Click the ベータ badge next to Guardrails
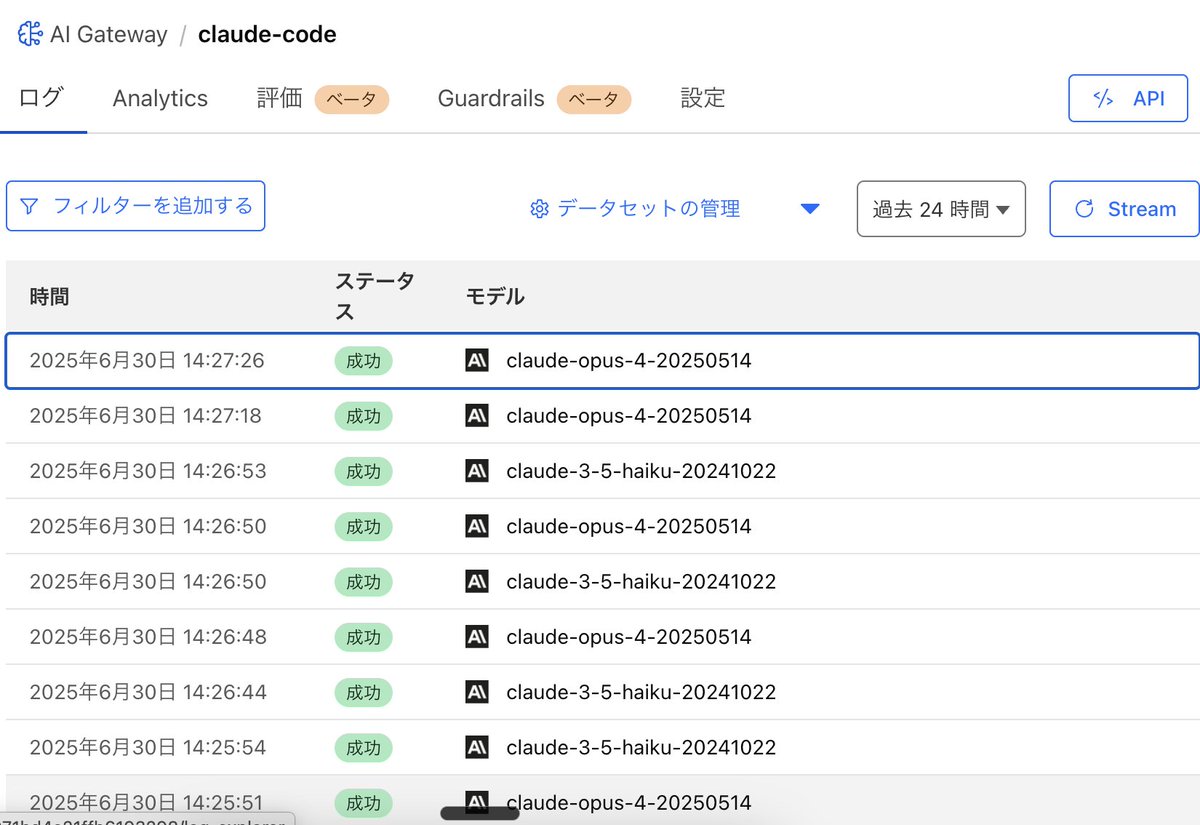 point(594,99)
